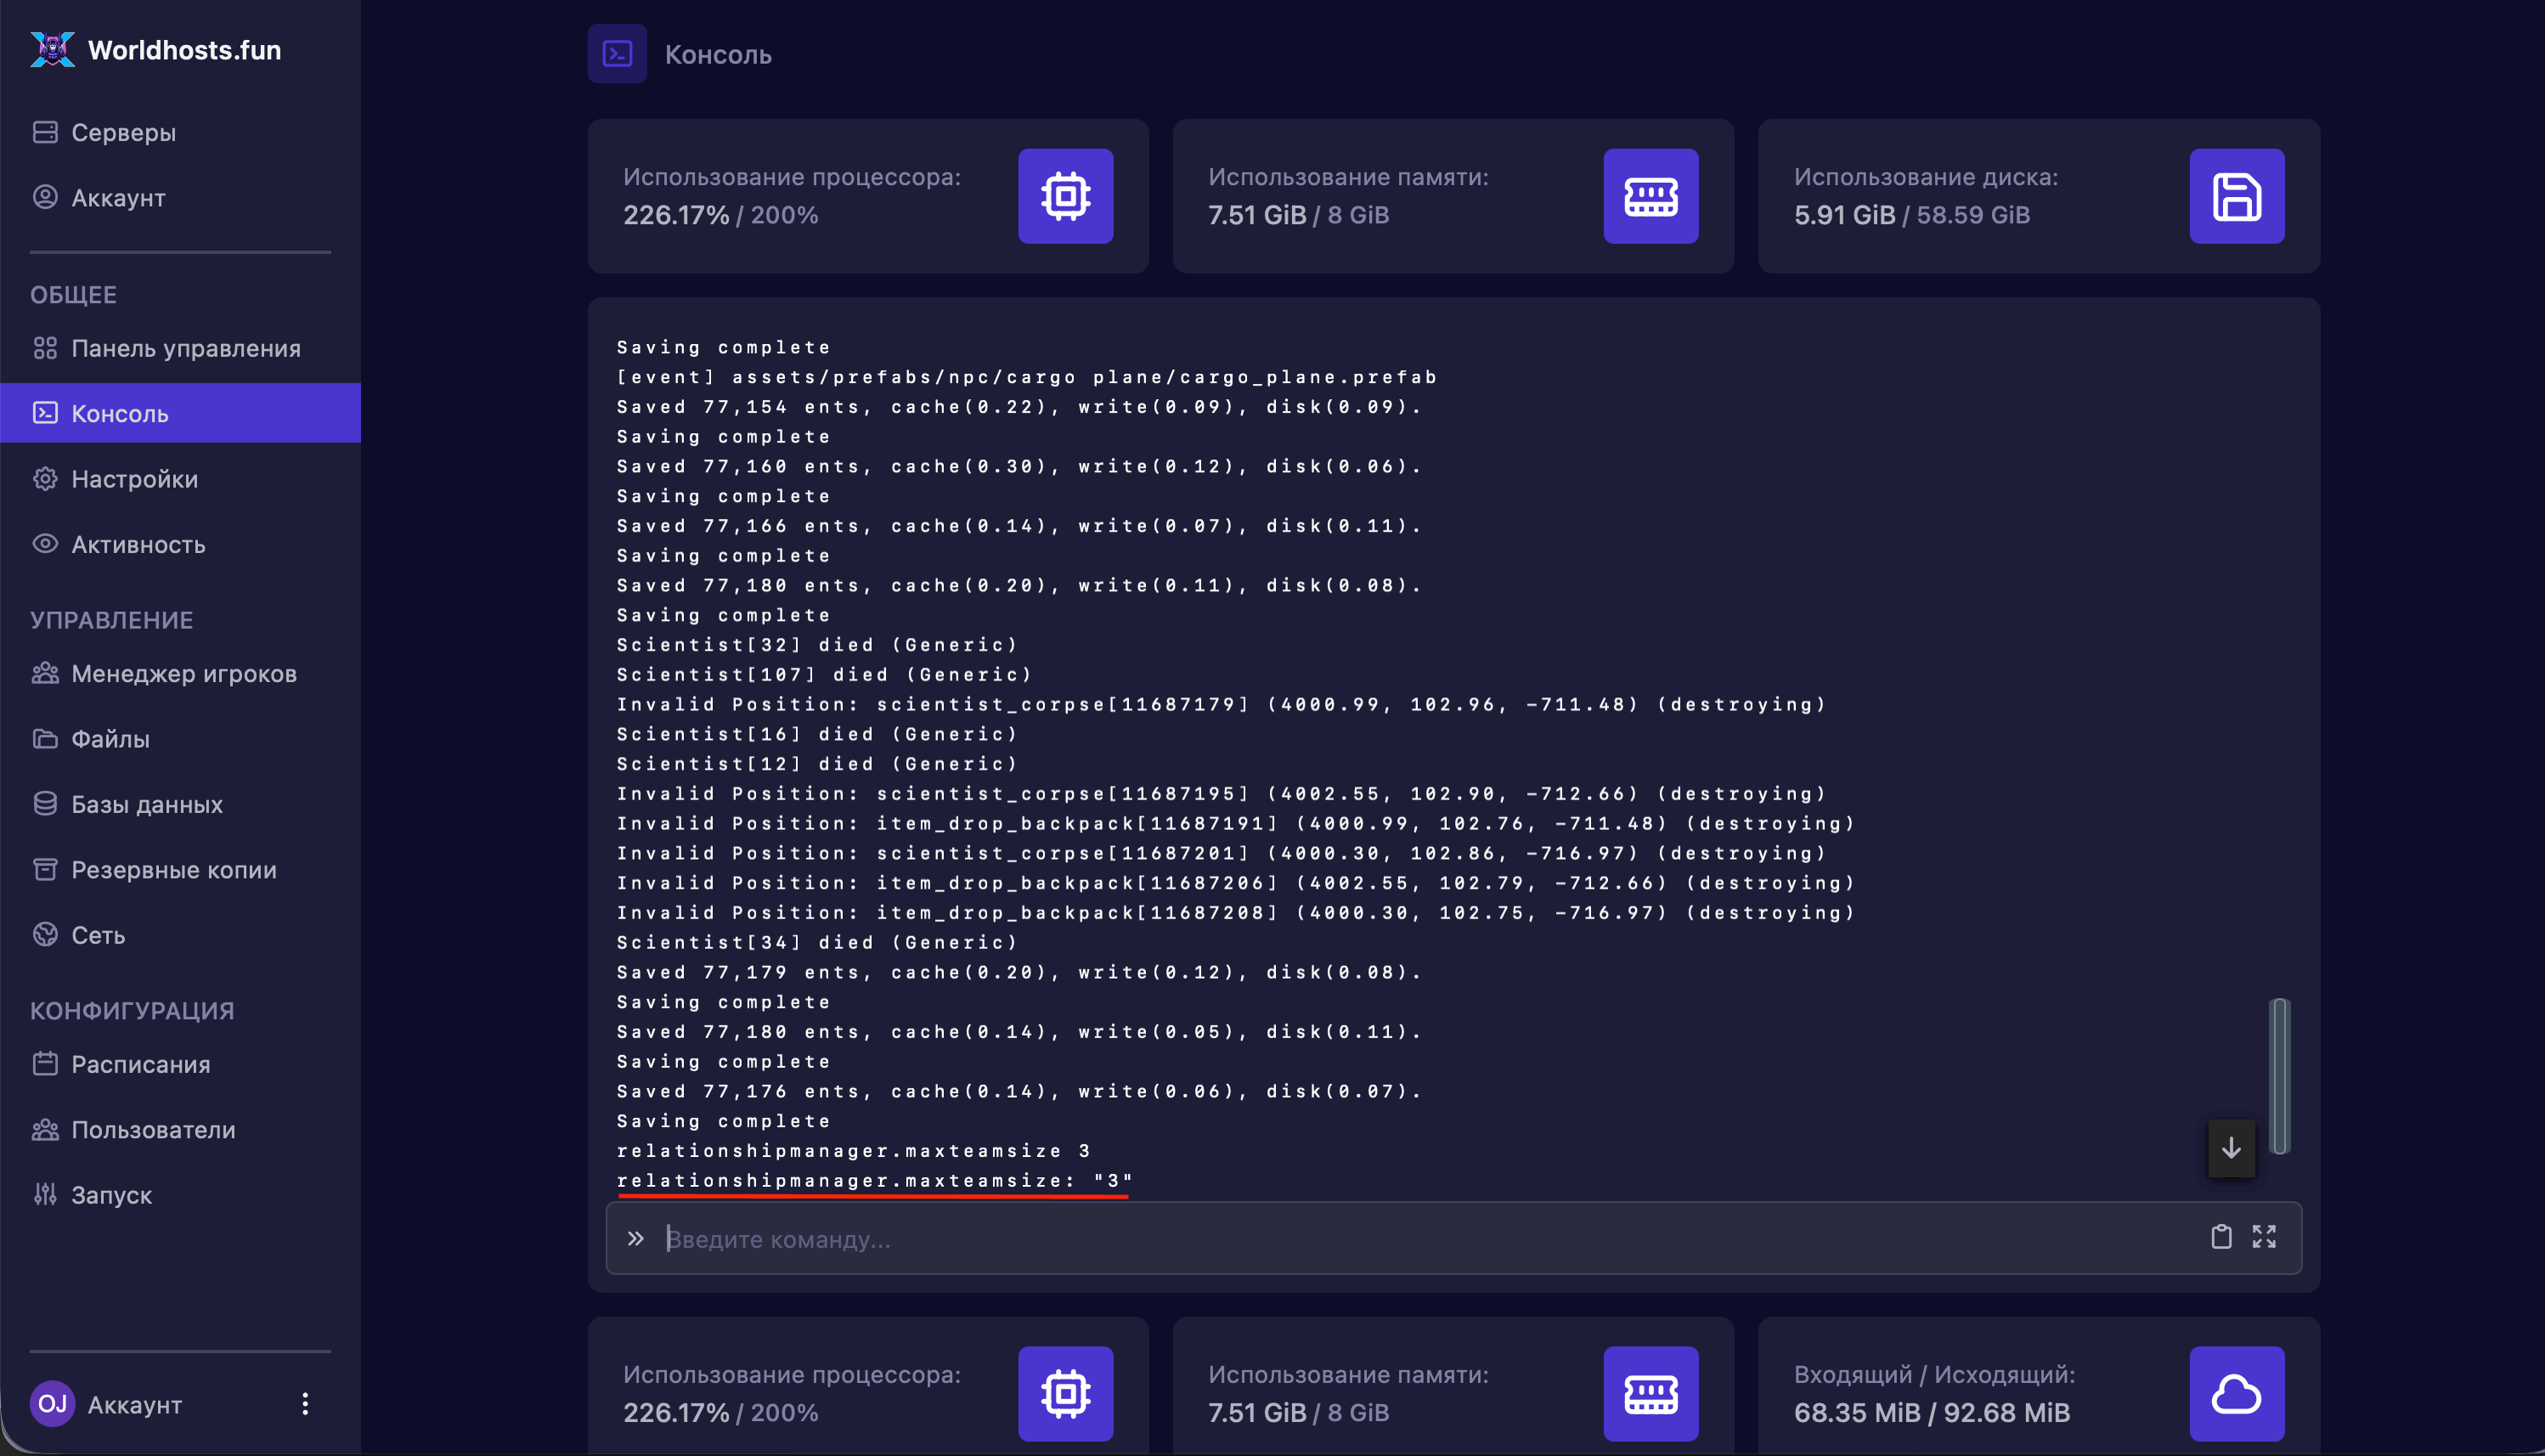Viewport: 2545px width, 1456px height.
Task: Click Сеть link text
Action: pyautogui.click(x=98, y=935)
